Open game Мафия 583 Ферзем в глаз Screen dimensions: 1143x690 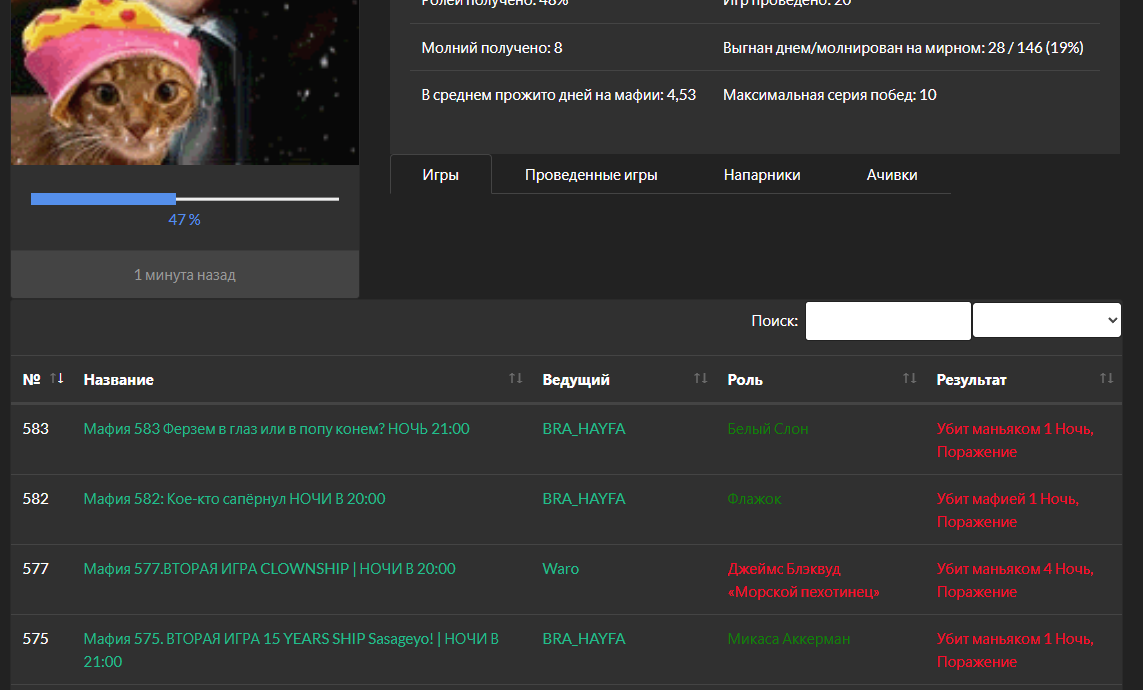pos(276,429)
